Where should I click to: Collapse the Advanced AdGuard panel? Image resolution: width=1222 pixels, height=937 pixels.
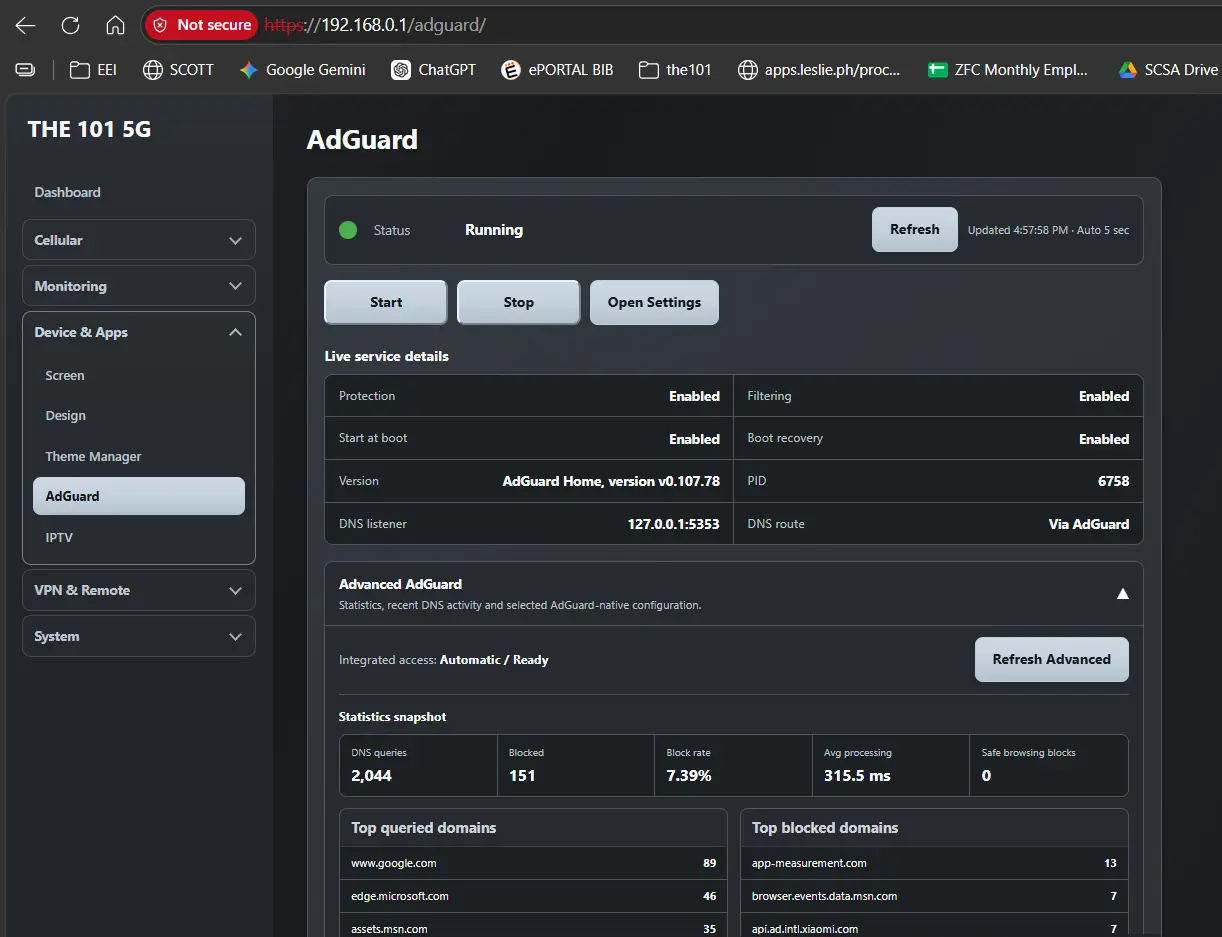[1122, 594]
